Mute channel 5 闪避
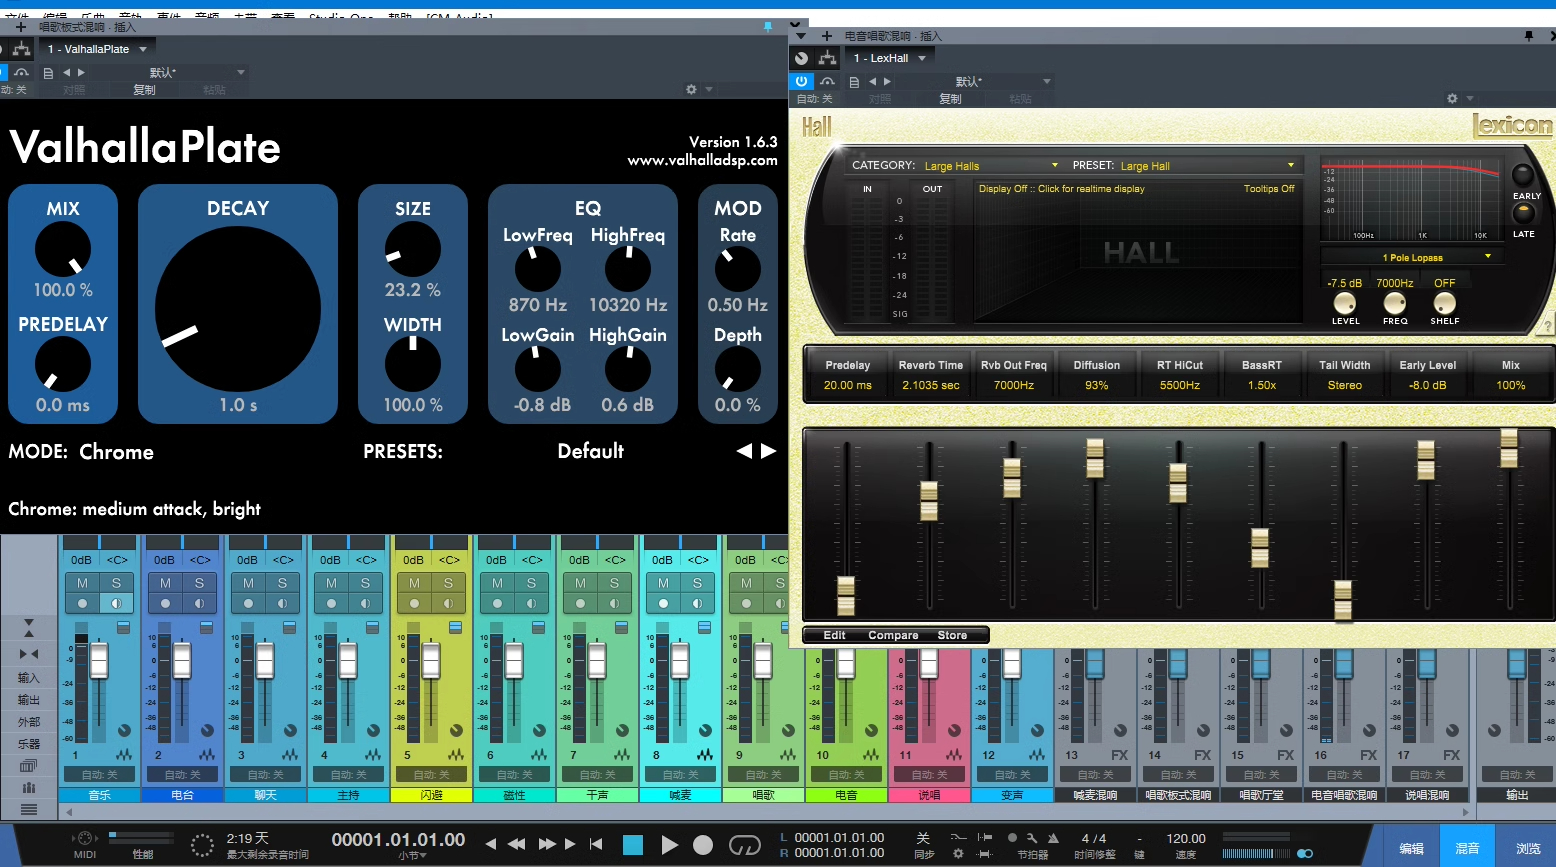1556x867 pixels. pos(414,583)
